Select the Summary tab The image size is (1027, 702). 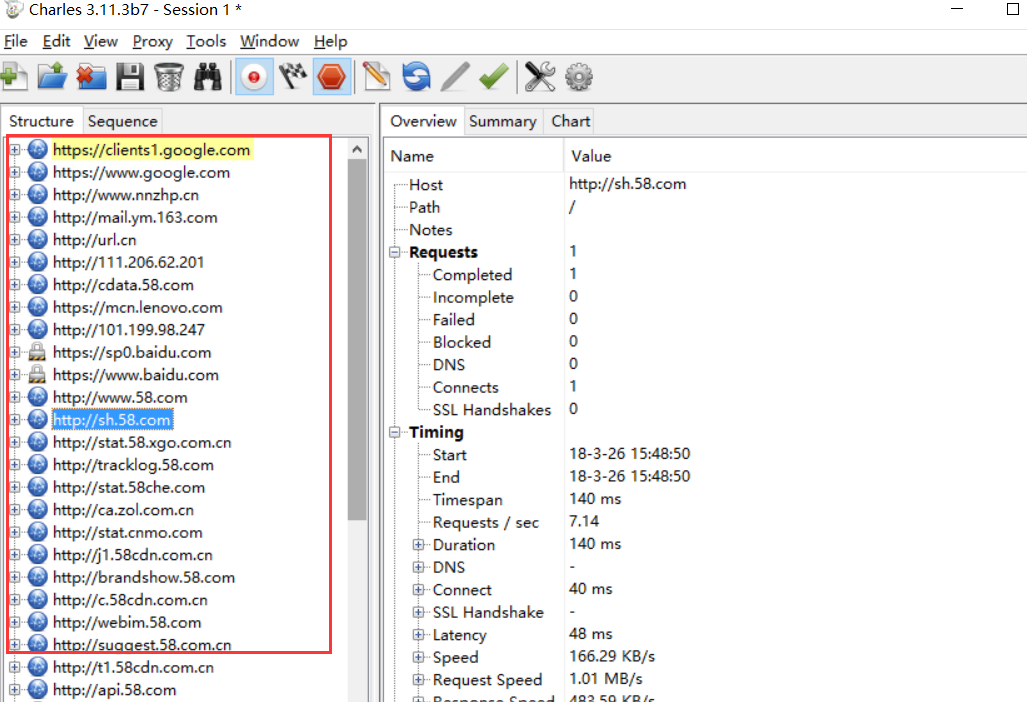point(502,121)
